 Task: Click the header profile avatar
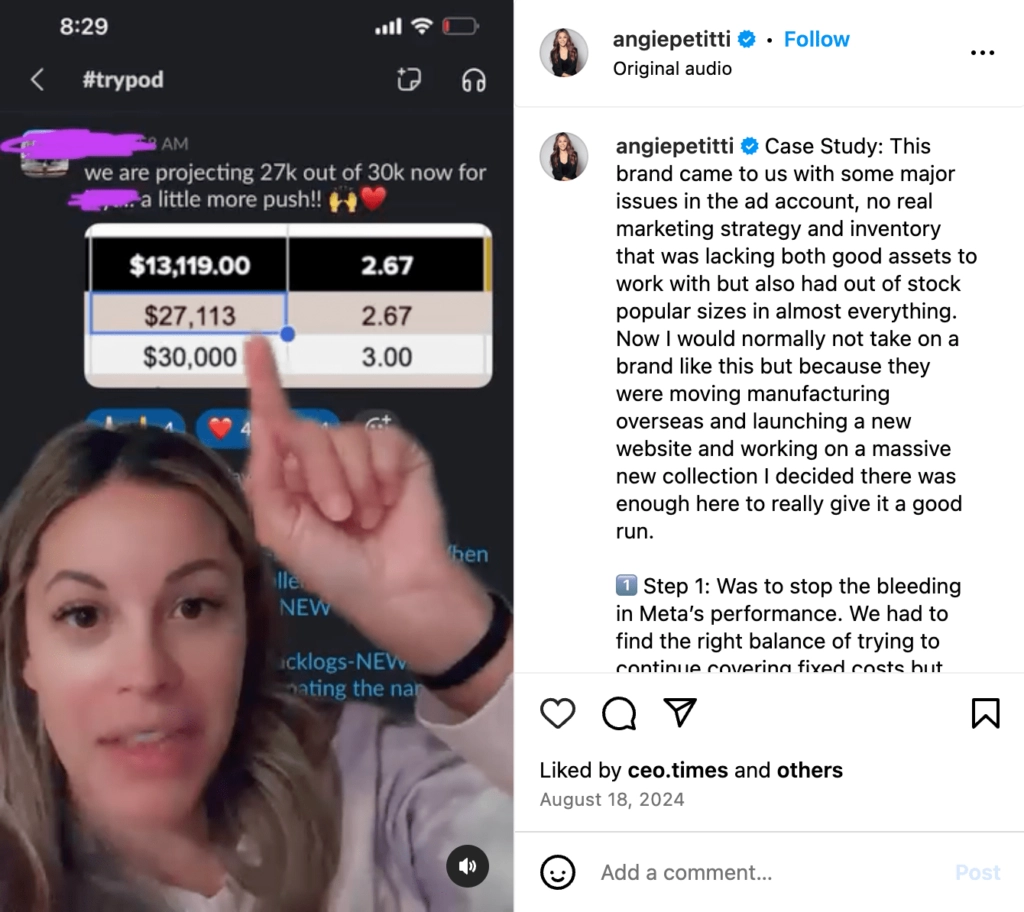pyautogui.click(x=564, y=52)
